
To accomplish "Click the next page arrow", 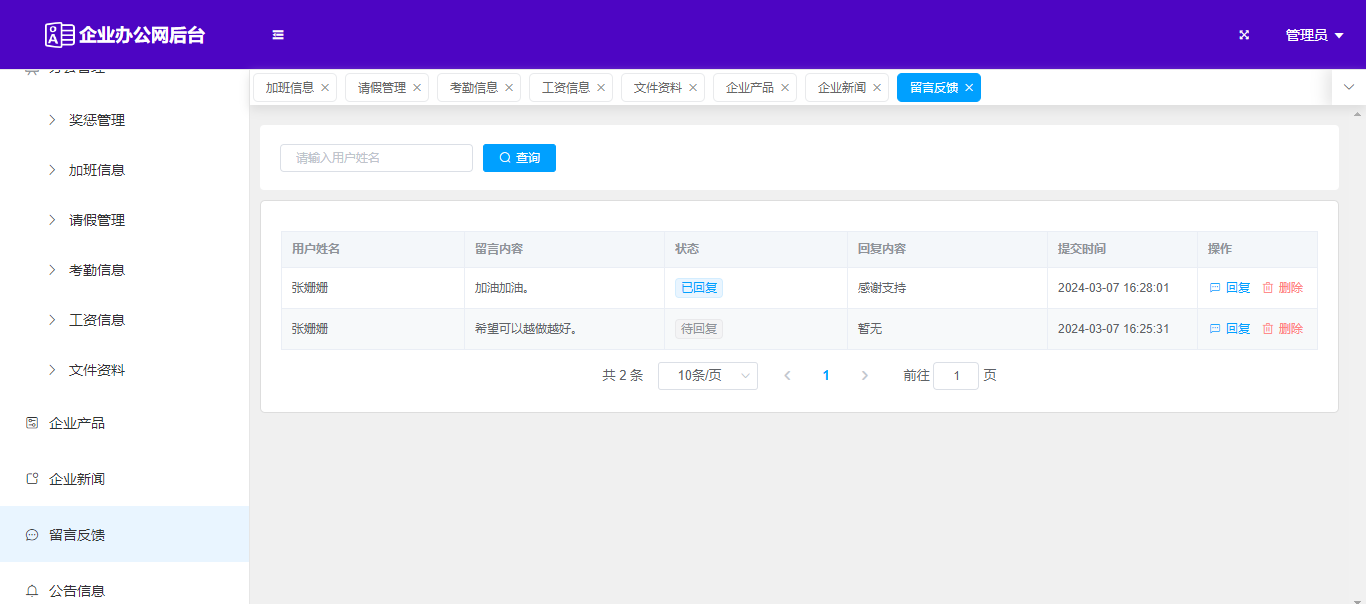I will pyautogui.click(x=865, y=376).
